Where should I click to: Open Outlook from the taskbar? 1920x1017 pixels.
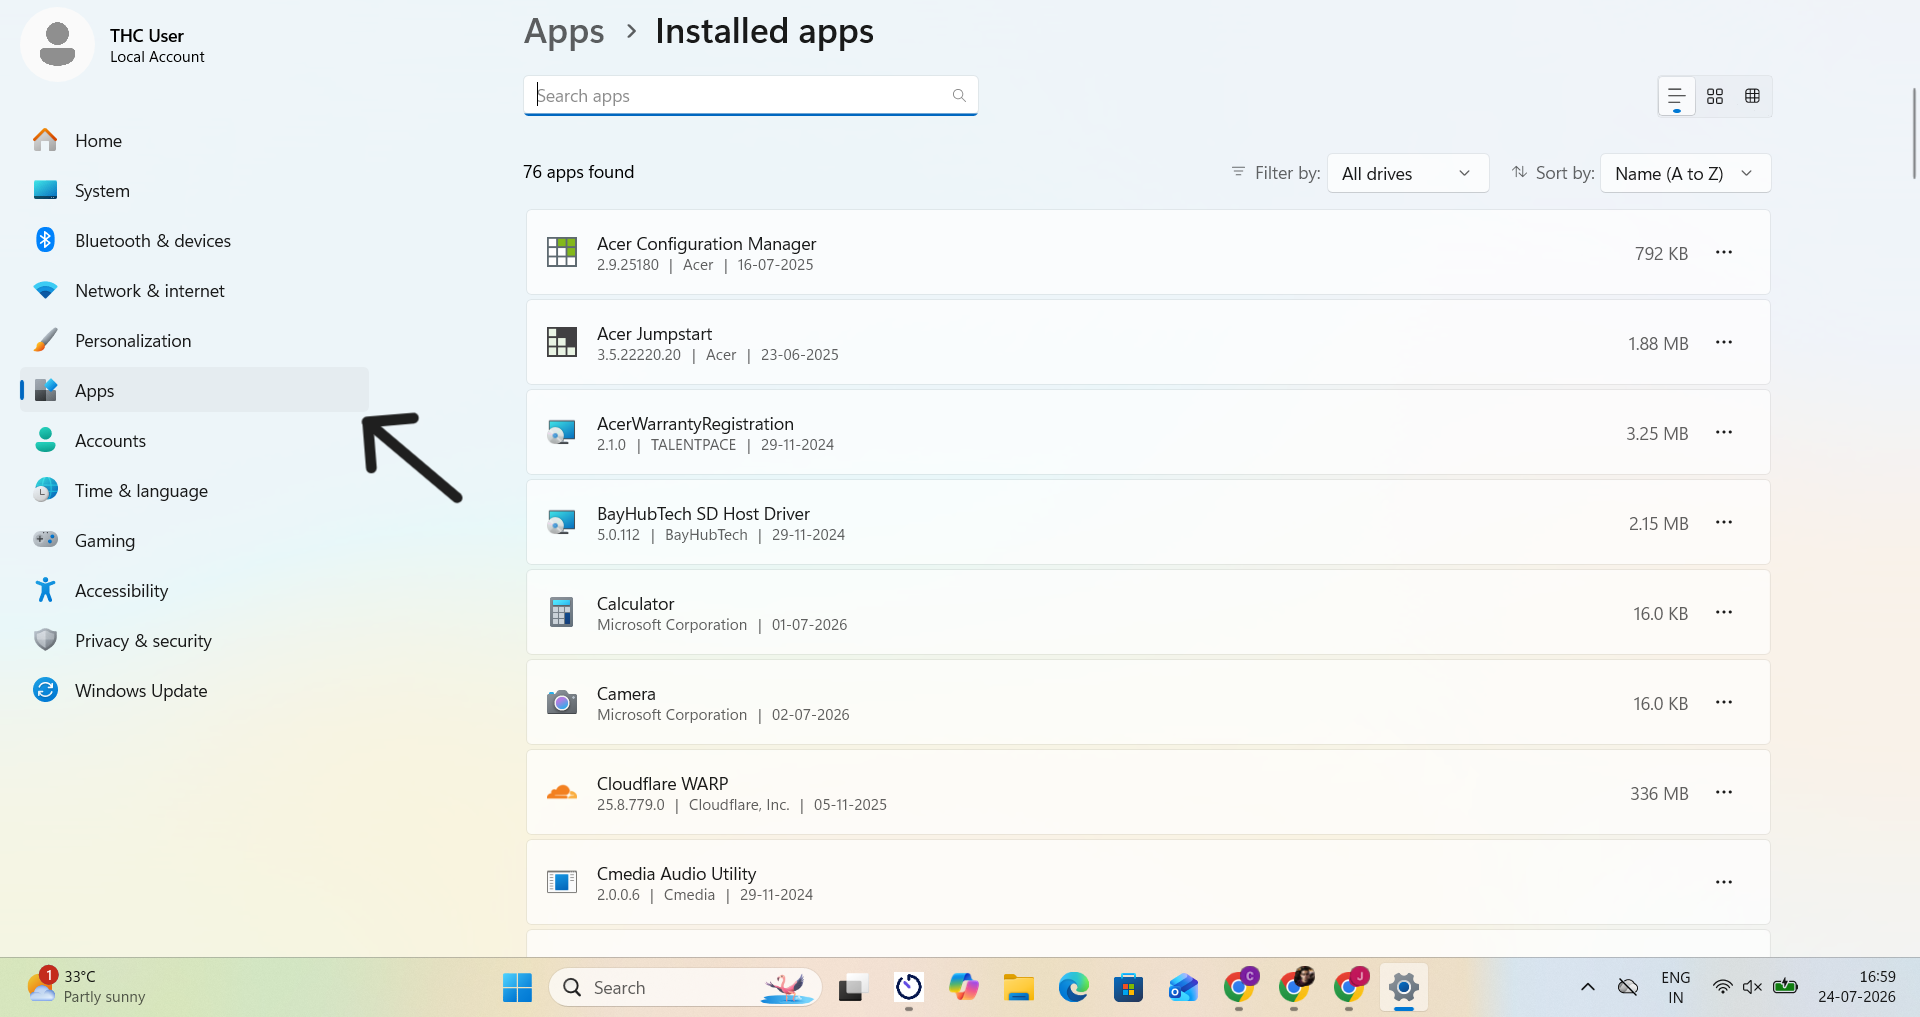[1184, 988]
